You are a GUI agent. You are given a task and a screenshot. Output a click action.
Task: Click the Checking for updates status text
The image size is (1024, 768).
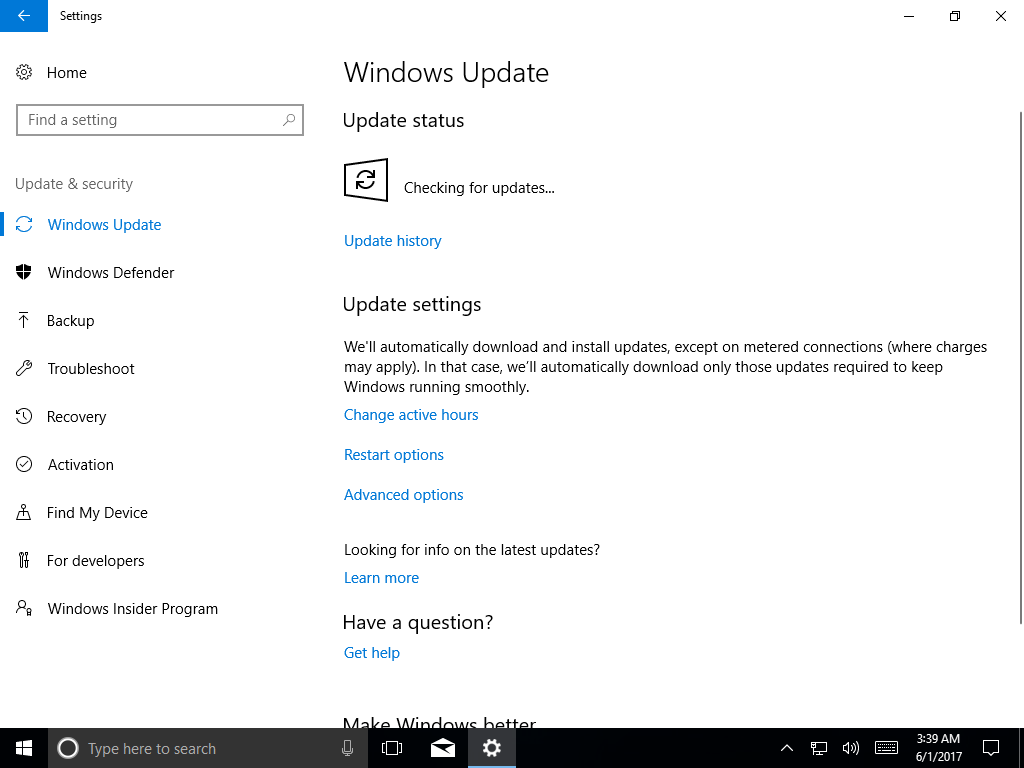coord(479,188)
